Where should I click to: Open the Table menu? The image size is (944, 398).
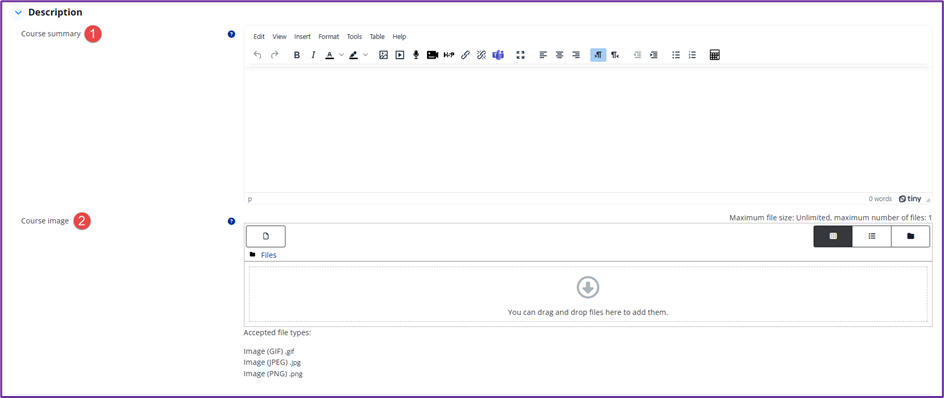click(x=377, y=37)
